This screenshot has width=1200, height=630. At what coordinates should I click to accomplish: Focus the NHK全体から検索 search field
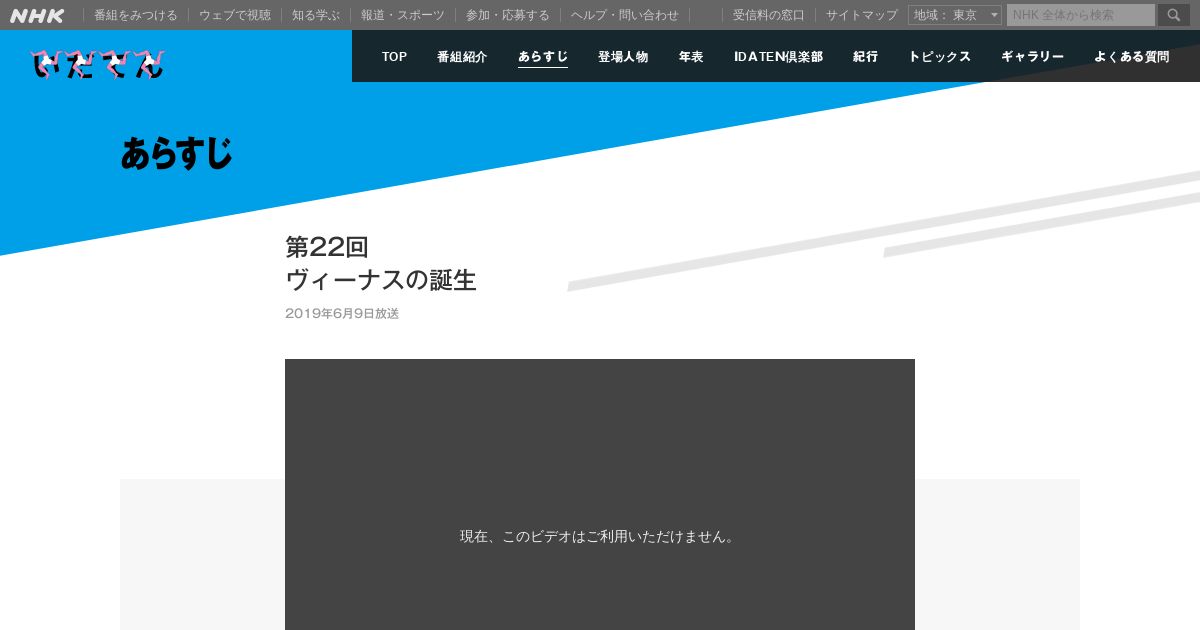coord(1081,15)
